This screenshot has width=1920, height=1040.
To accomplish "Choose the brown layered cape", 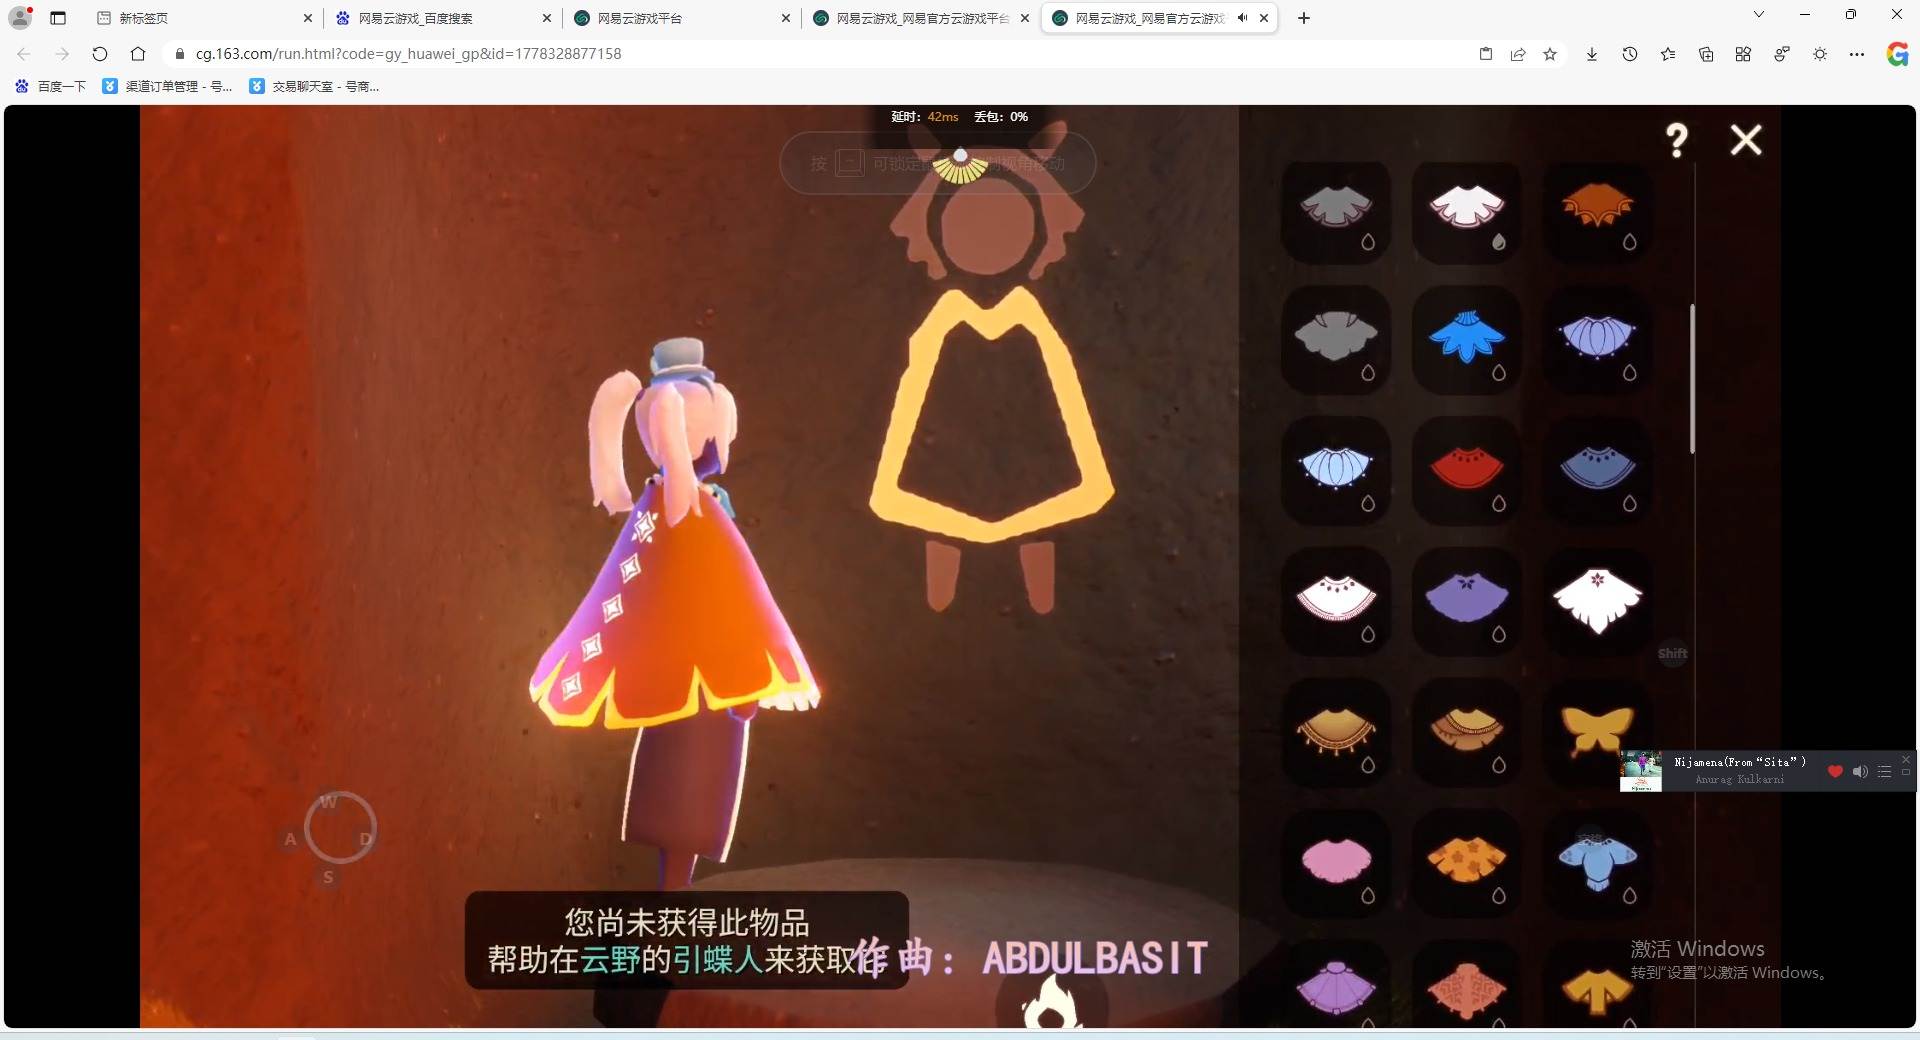I will point(1467,733).
